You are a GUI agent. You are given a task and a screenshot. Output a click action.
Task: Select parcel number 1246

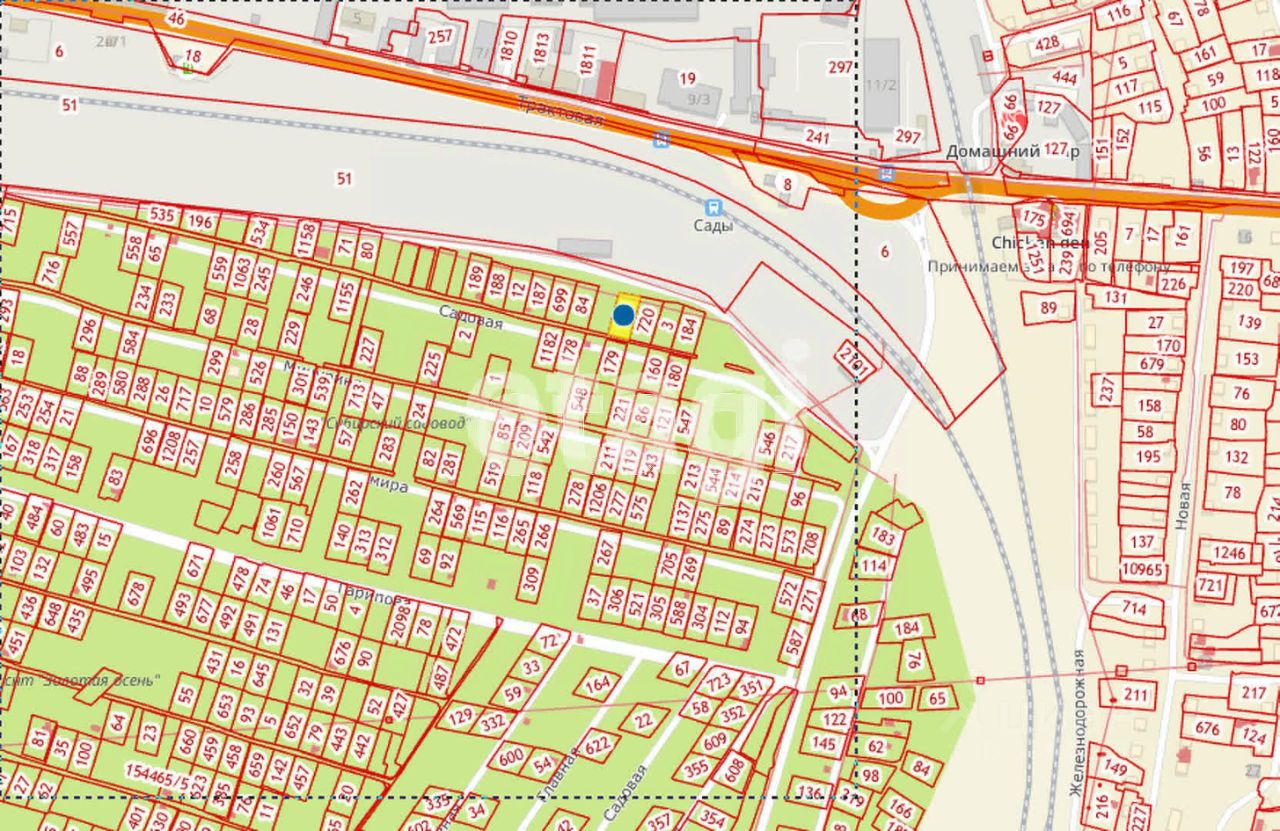pos(1229,553)
